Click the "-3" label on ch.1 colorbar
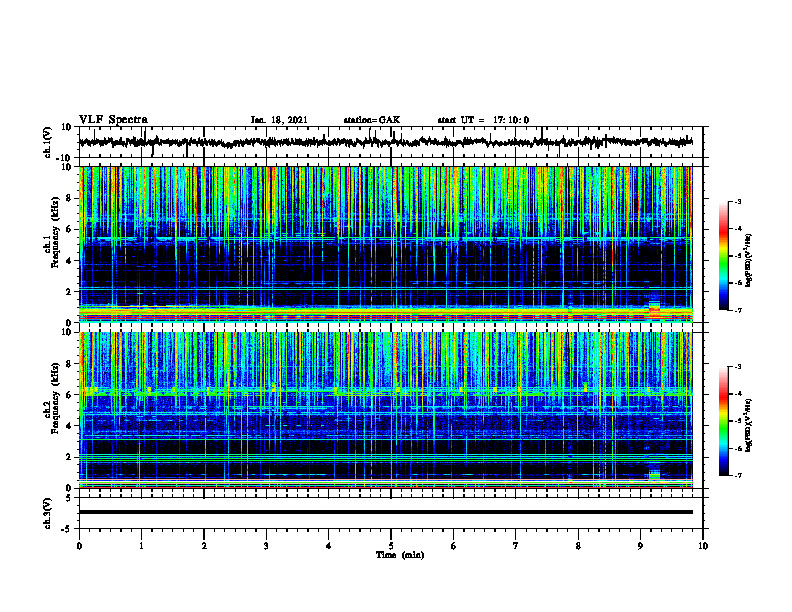792x612 pixels. click(x=738, y=201)
